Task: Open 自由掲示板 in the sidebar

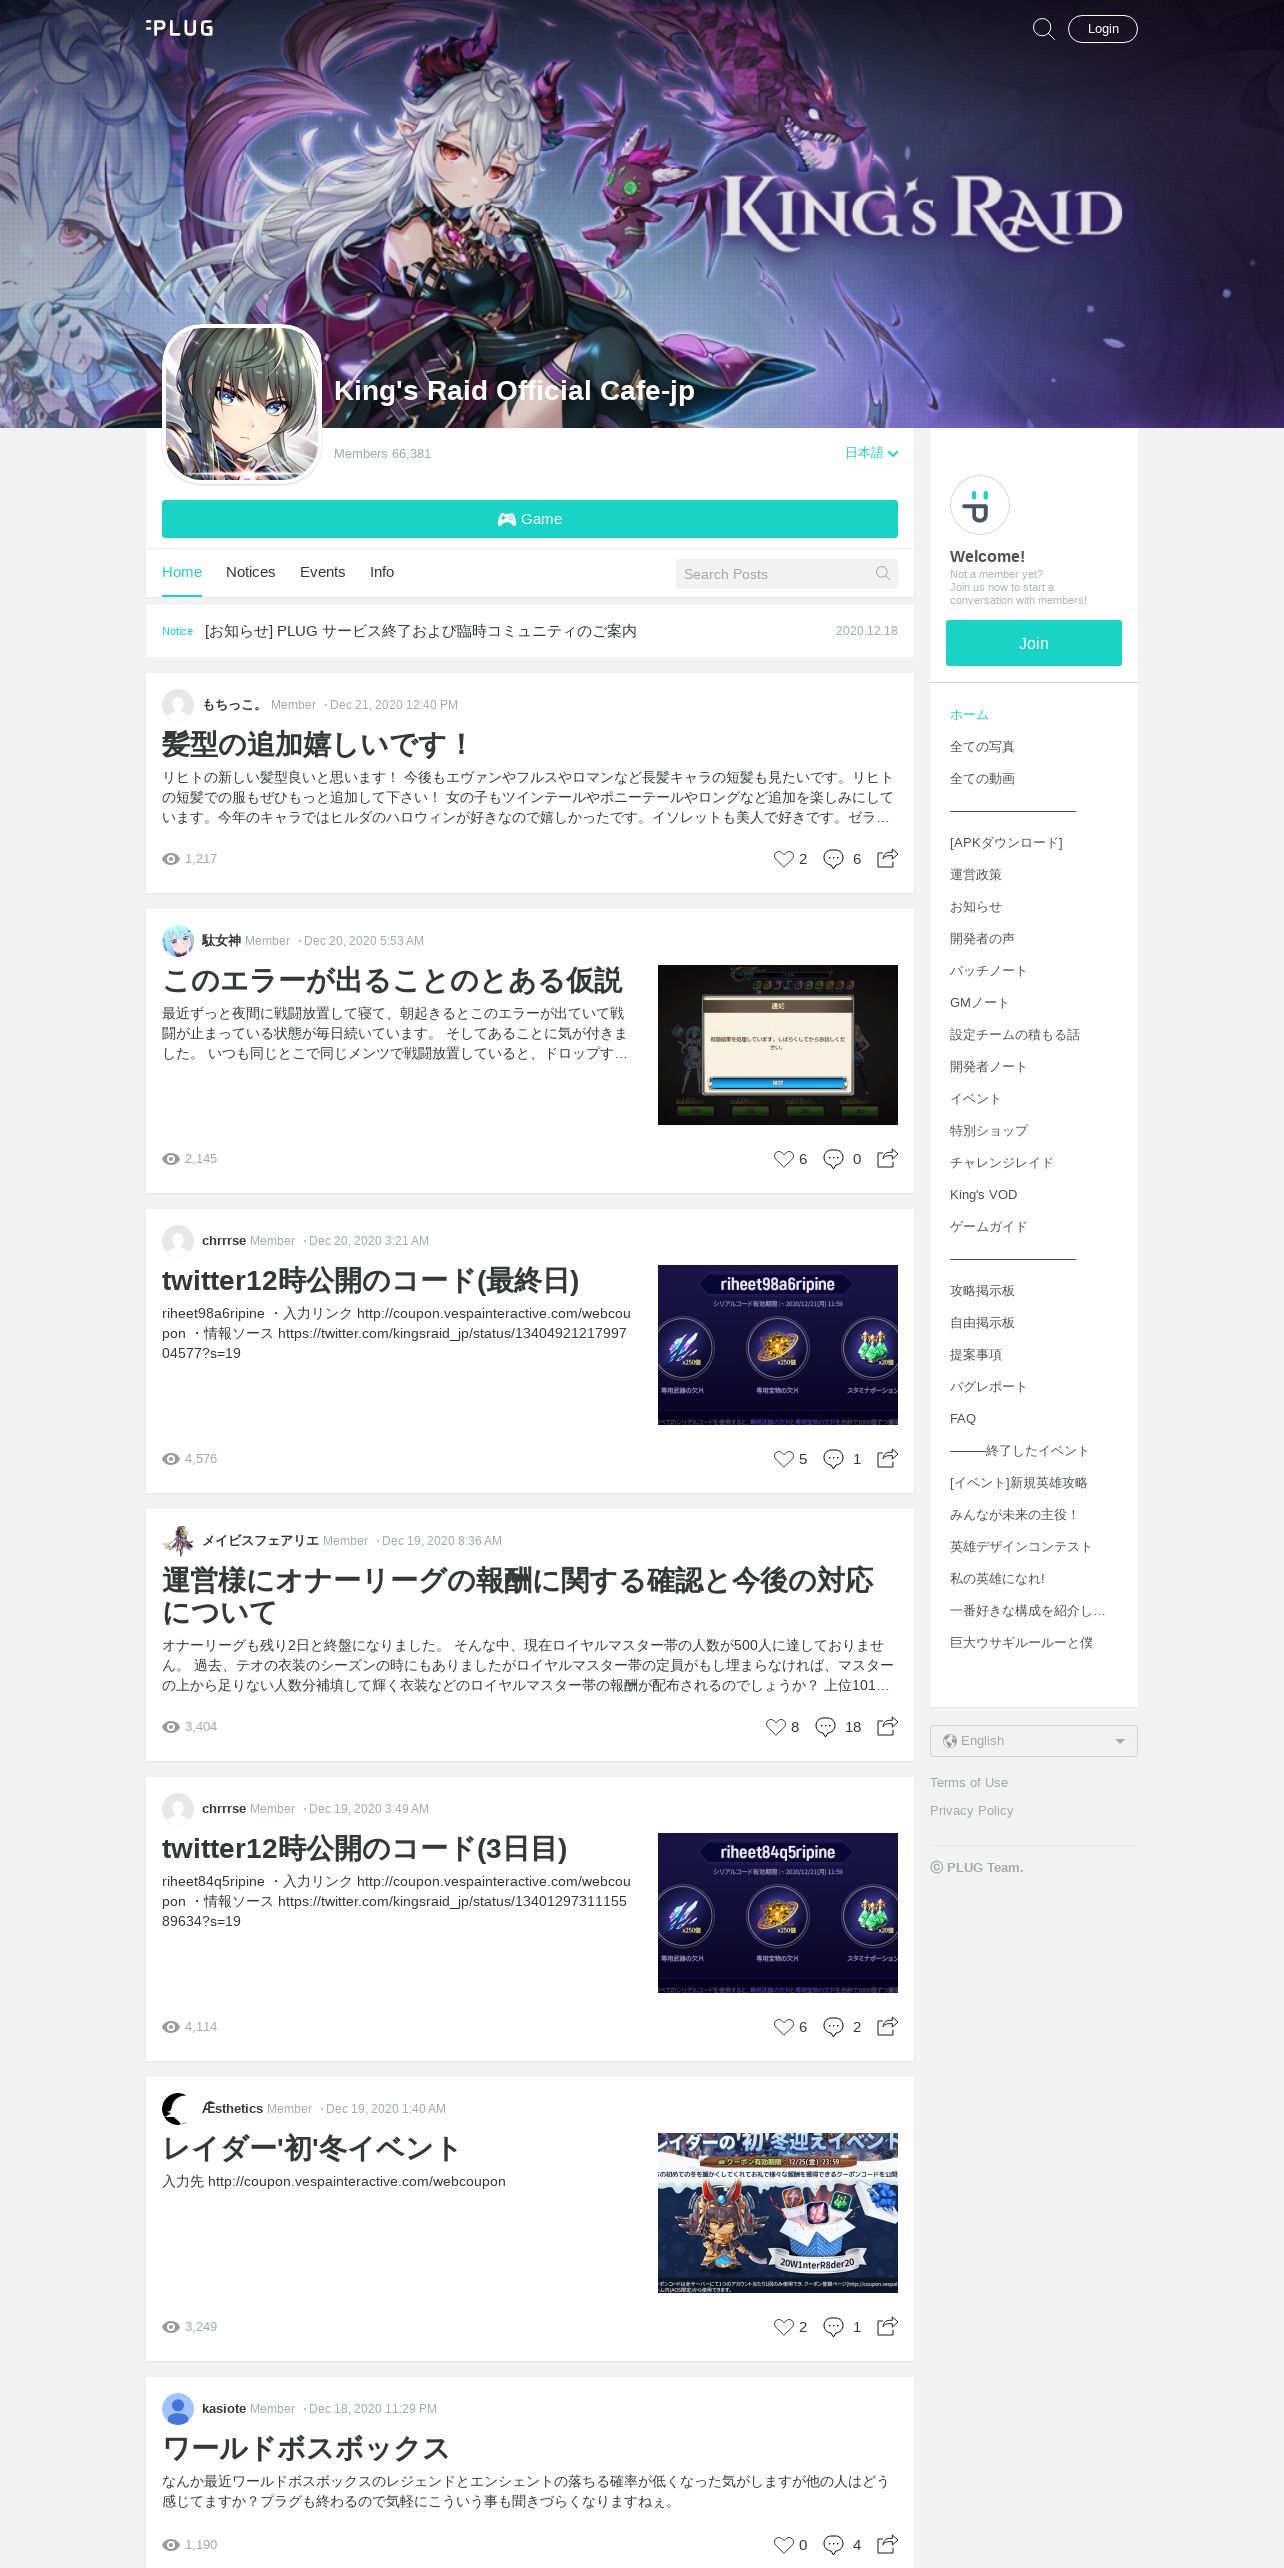Action: click(x=982, y=1323)
